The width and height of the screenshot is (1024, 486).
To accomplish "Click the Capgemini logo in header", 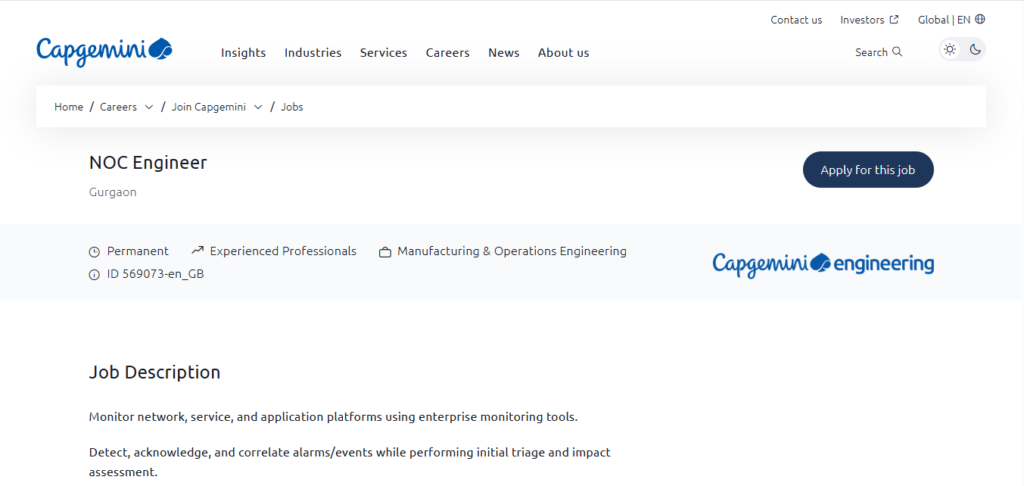I will (x=104, y=52).
